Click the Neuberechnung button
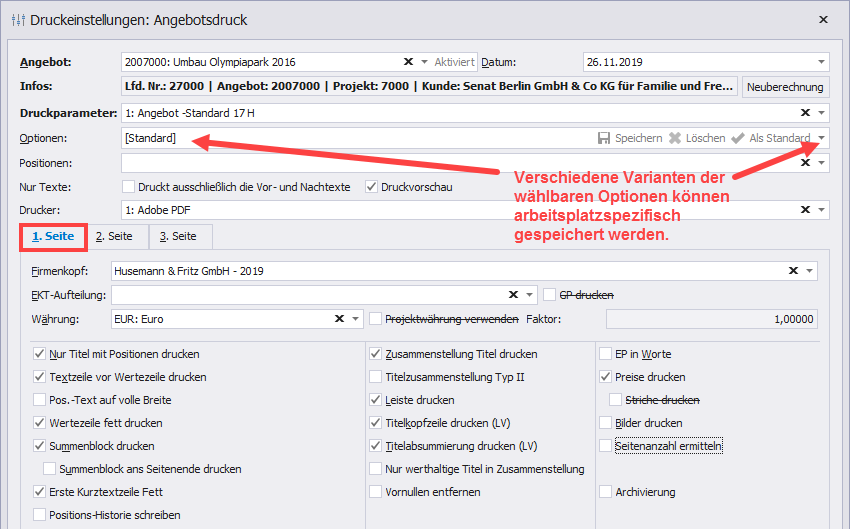Viewport: 850px width, 529px height. (x=786, y=87)
